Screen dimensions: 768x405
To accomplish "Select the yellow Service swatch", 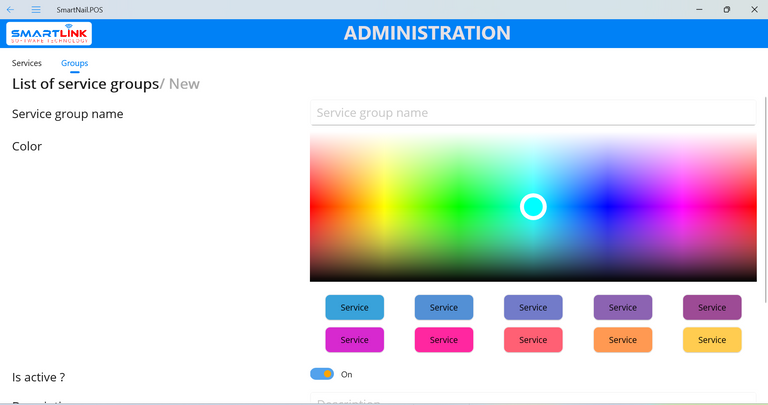I will [712, 340].
